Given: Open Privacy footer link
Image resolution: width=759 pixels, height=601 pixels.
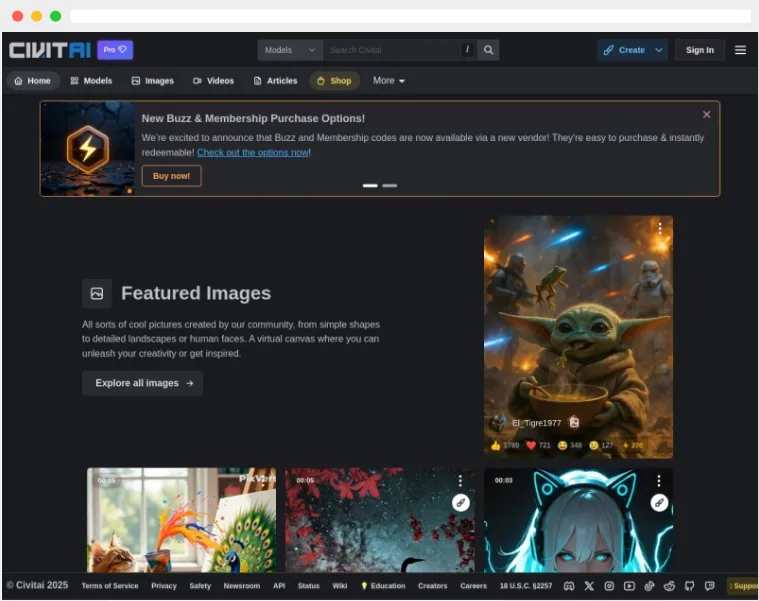Looking at the screenshot, I should 164,586.
